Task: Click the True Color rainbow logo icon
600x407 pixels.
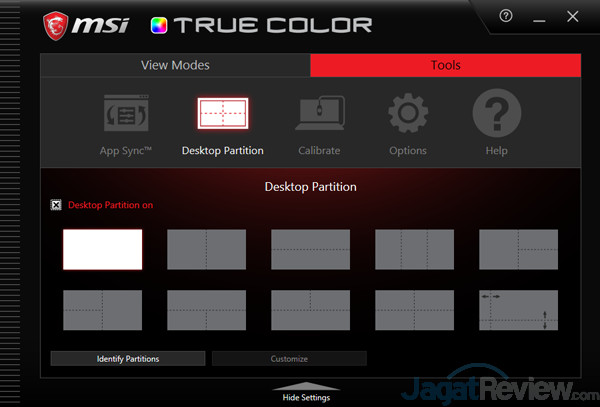Action: click(158, 24)
